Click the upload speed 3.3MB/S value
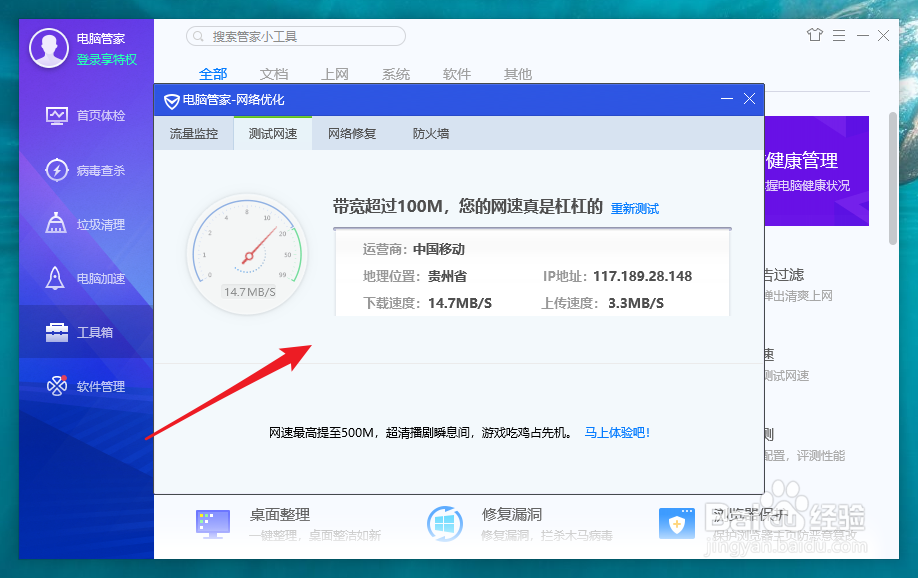918x578 pixels. click(636, 303)
